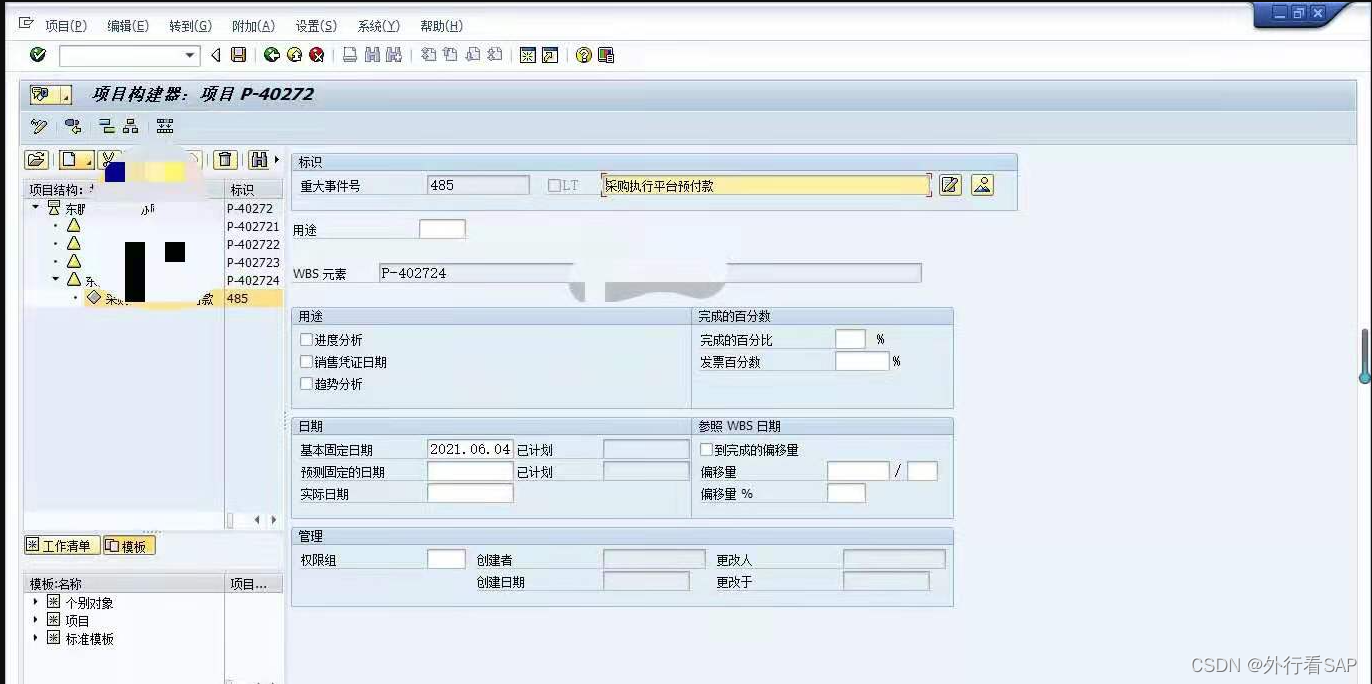Screen dimensions: 1372x684
Task: Click the Find icon in the toolbar
Action: pyautogui.click(x=370, y=55)
